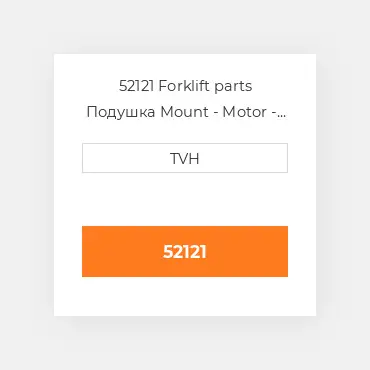
Task: Click the word 'Motor' in the description
Action: (245, 112)
